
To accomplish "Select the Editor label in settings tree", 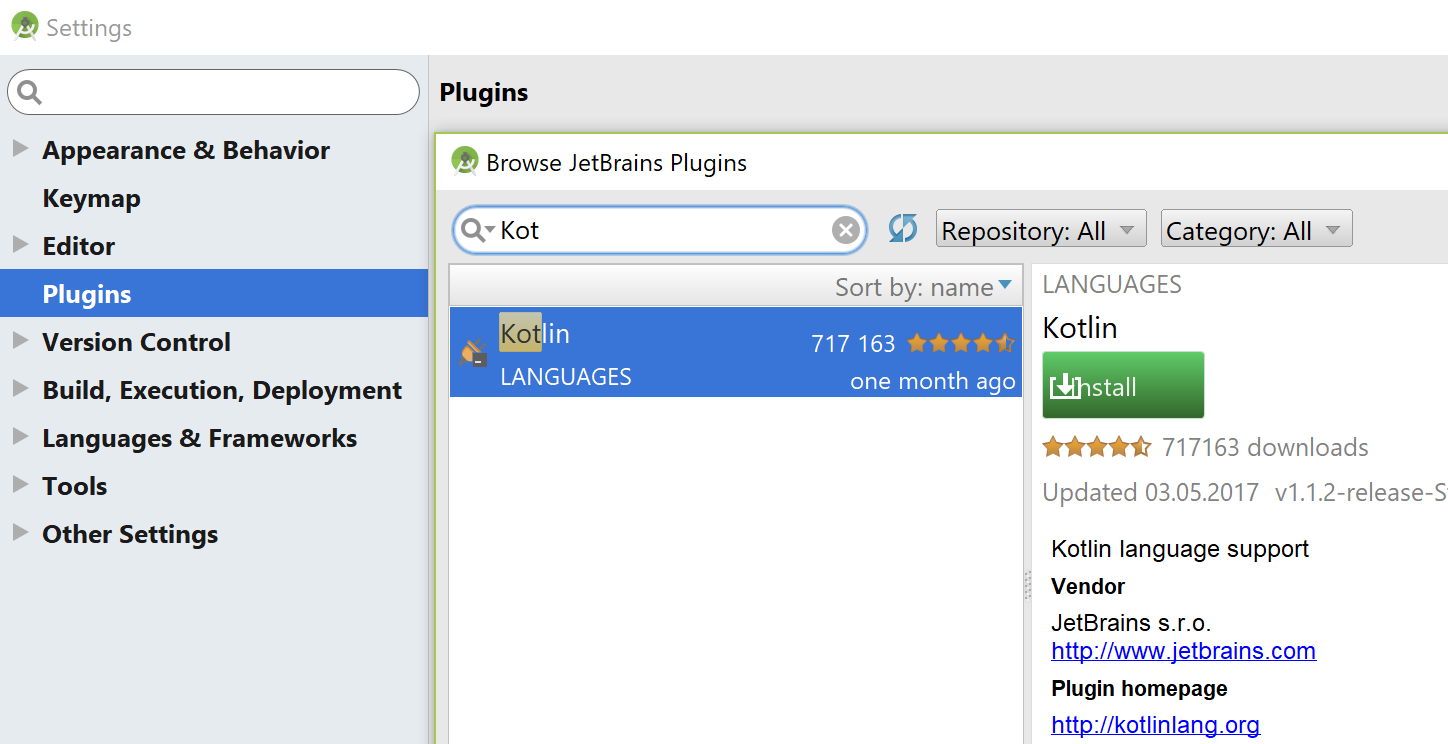I will (78, 246).
